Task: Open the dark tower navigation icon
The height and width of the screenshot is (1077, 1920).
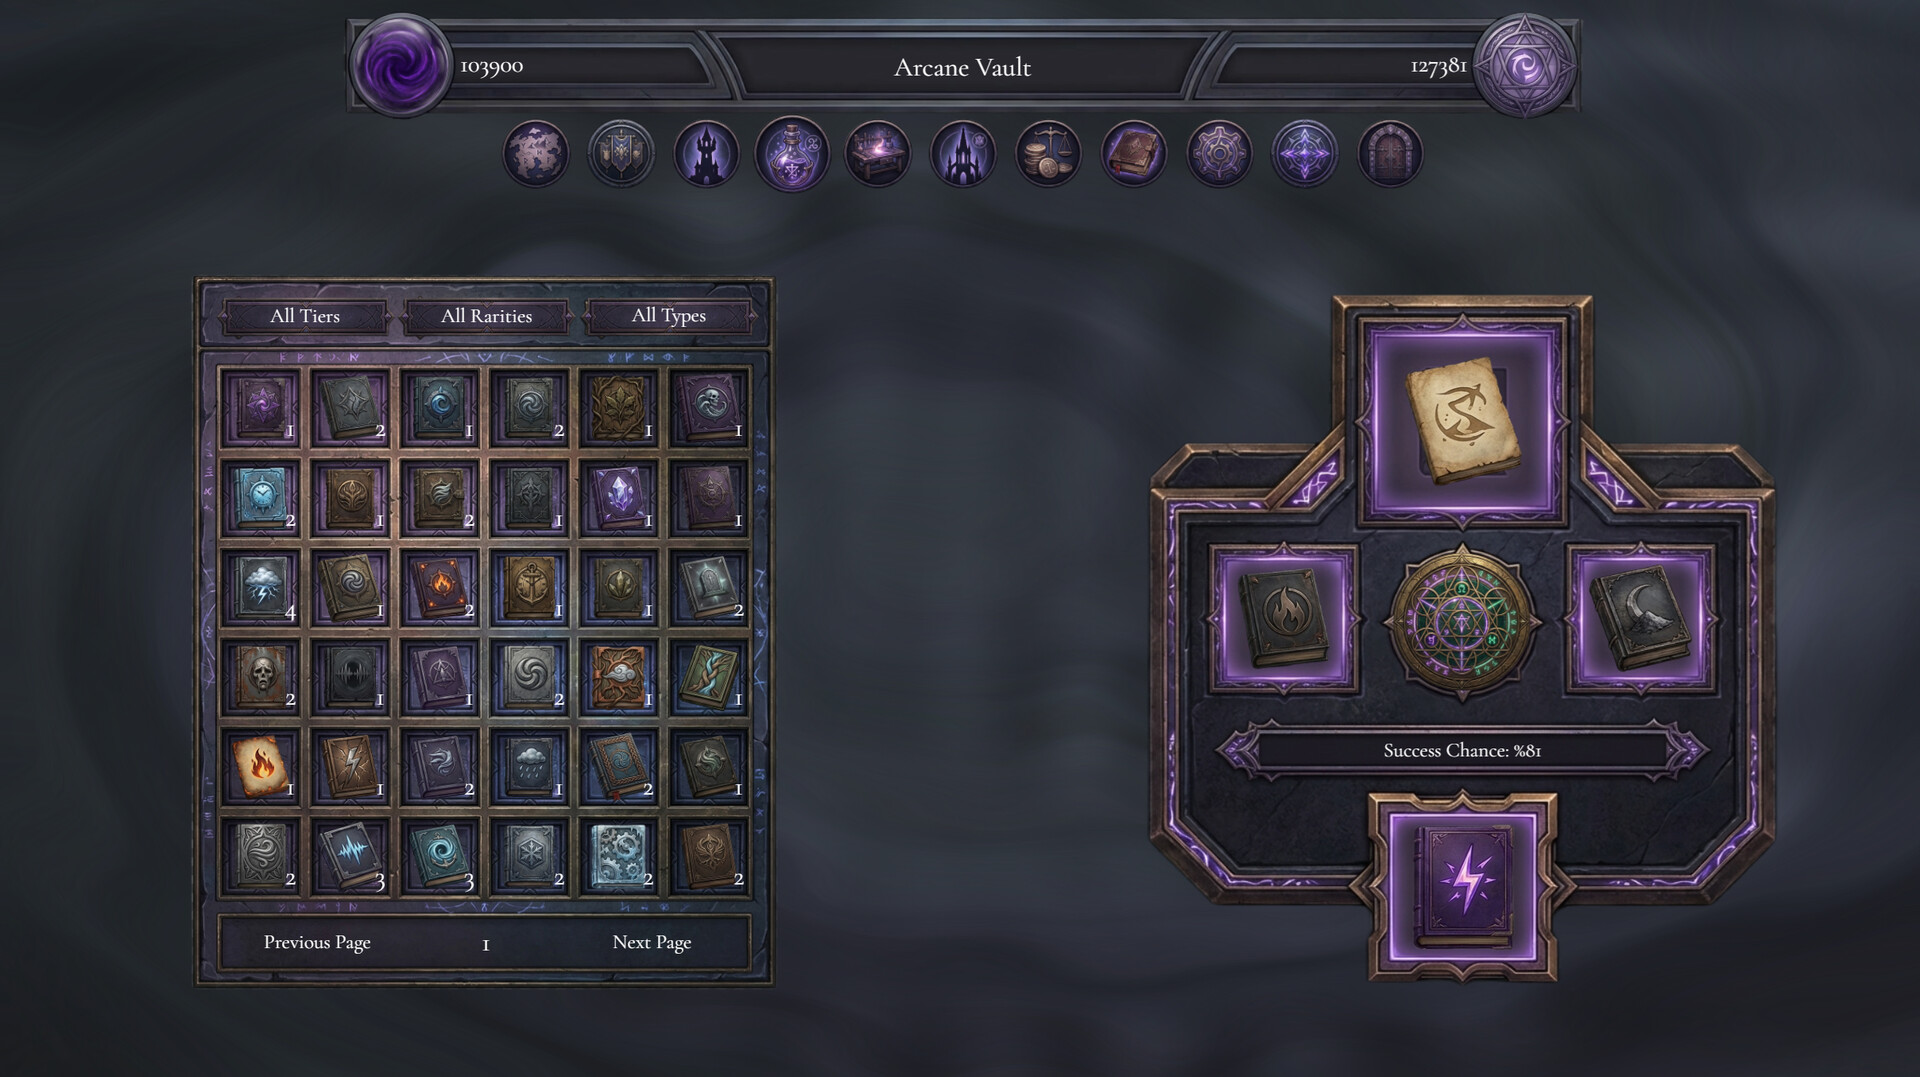Action: 706,153
